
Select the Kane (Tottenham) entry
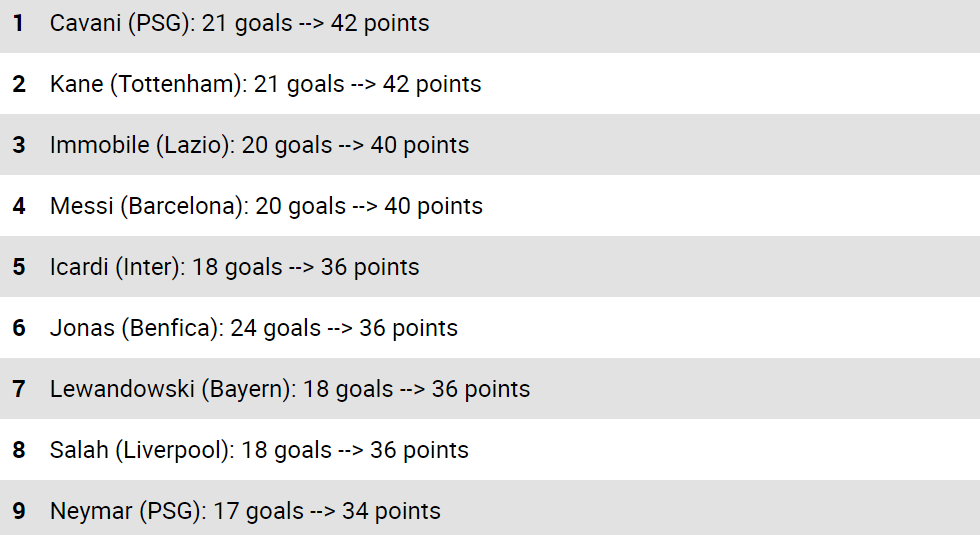coord(265,84)
